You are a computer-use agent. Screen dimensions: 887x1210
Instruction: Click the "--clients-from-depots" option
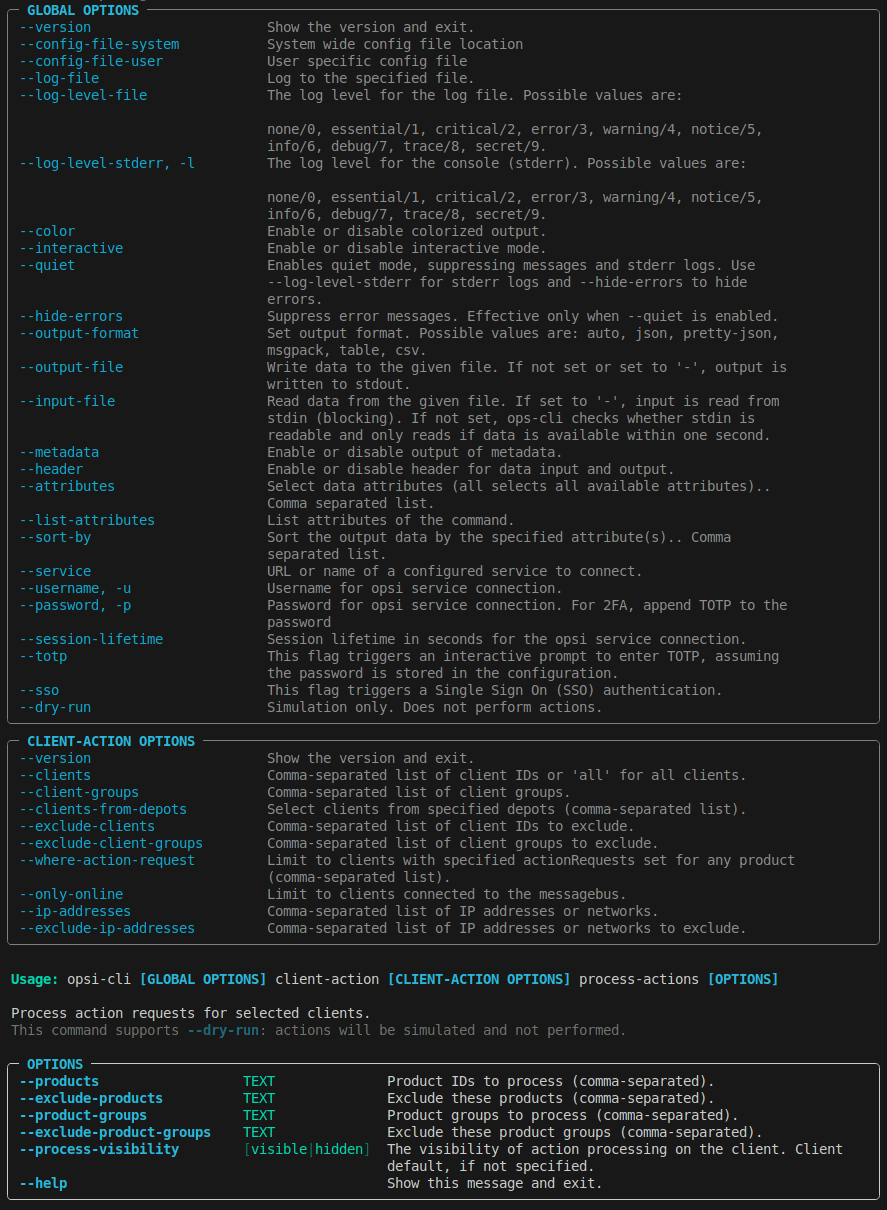(x=103, y=809)
